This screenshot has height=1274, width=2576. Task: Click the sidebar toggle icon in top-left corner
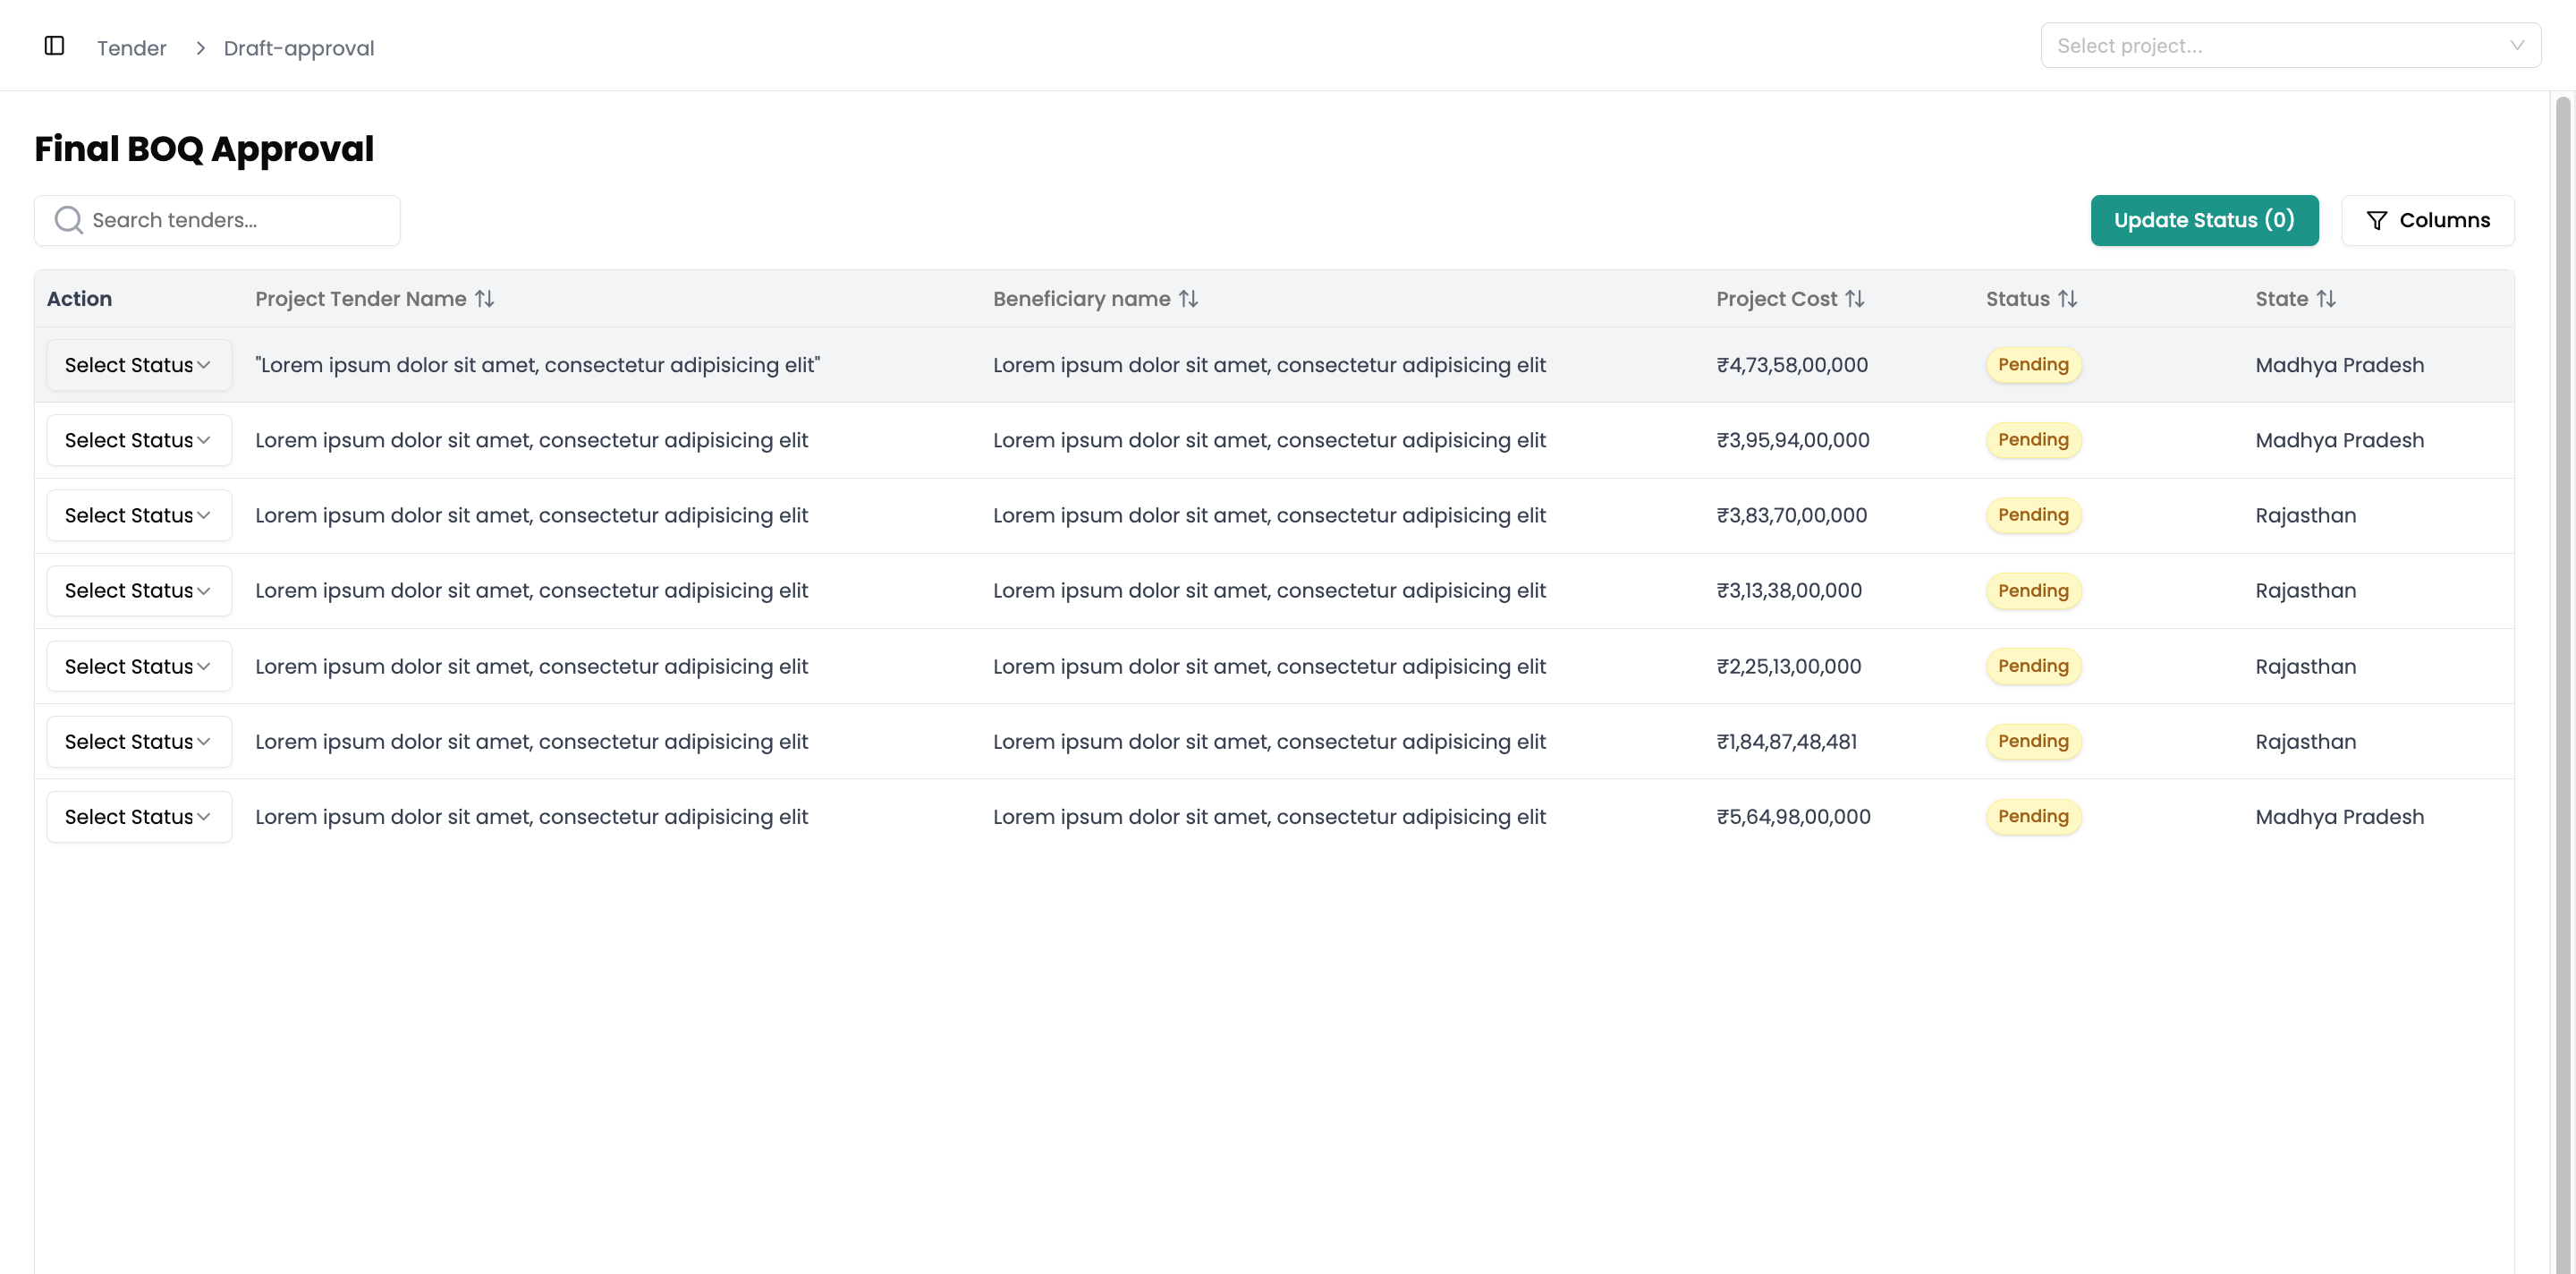click(54, 45)
